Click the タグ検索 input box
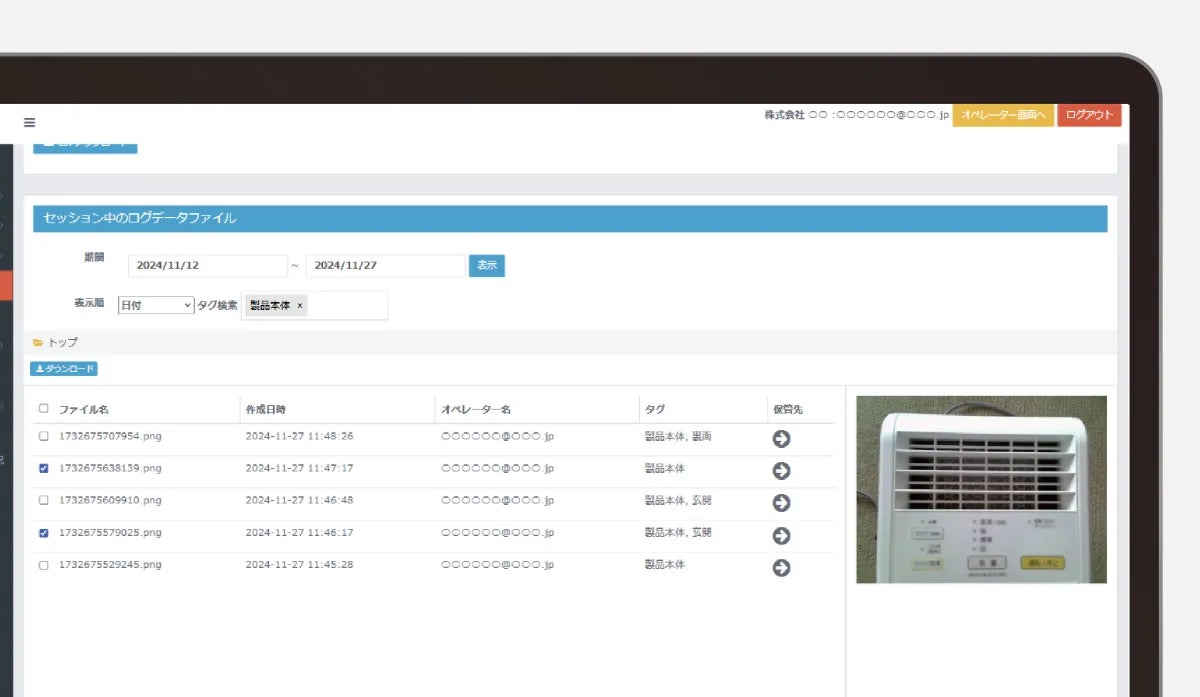 (x=315, y=306)
